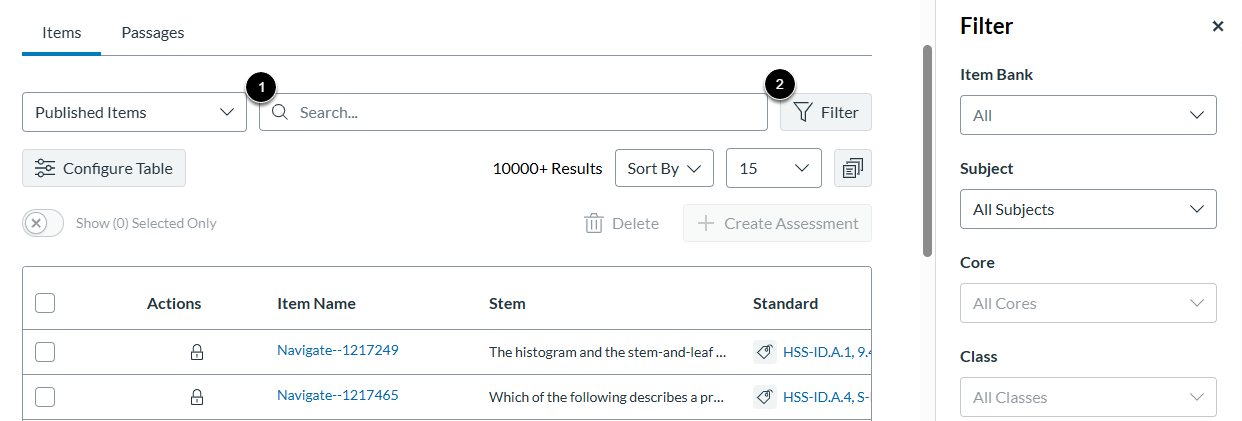This screenshot has width=1242, height=421.
Task: Select checkbox for Navigate--1217249 row
Action: (x=45, y=352)
